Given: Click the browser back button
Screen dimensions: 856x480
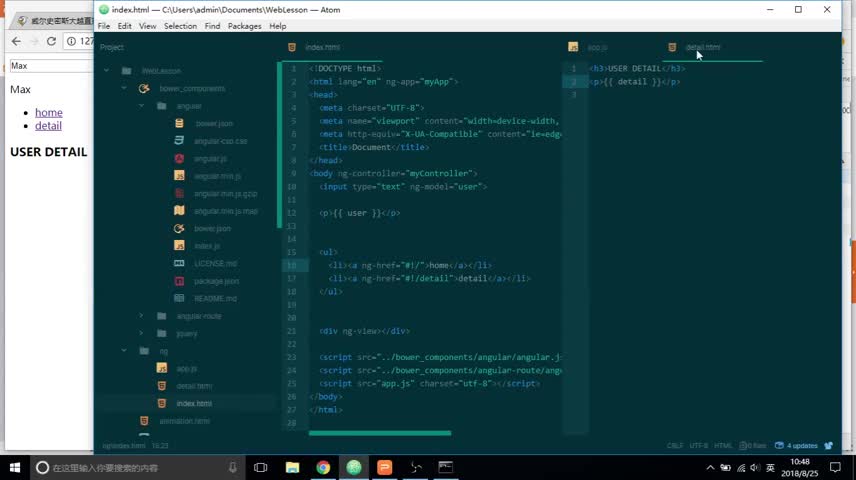Looking at the screenshot, I should click(x=16, y=41).
